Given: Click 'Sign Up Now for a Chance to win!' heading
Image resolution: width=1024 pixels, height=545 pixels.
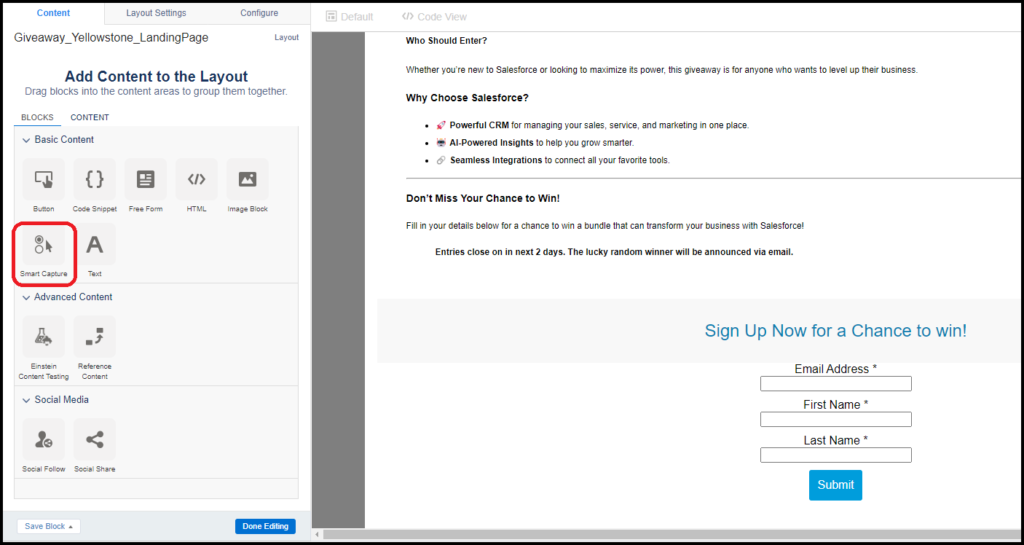Looking at the screenshot, I should click(x=835, y=330).
